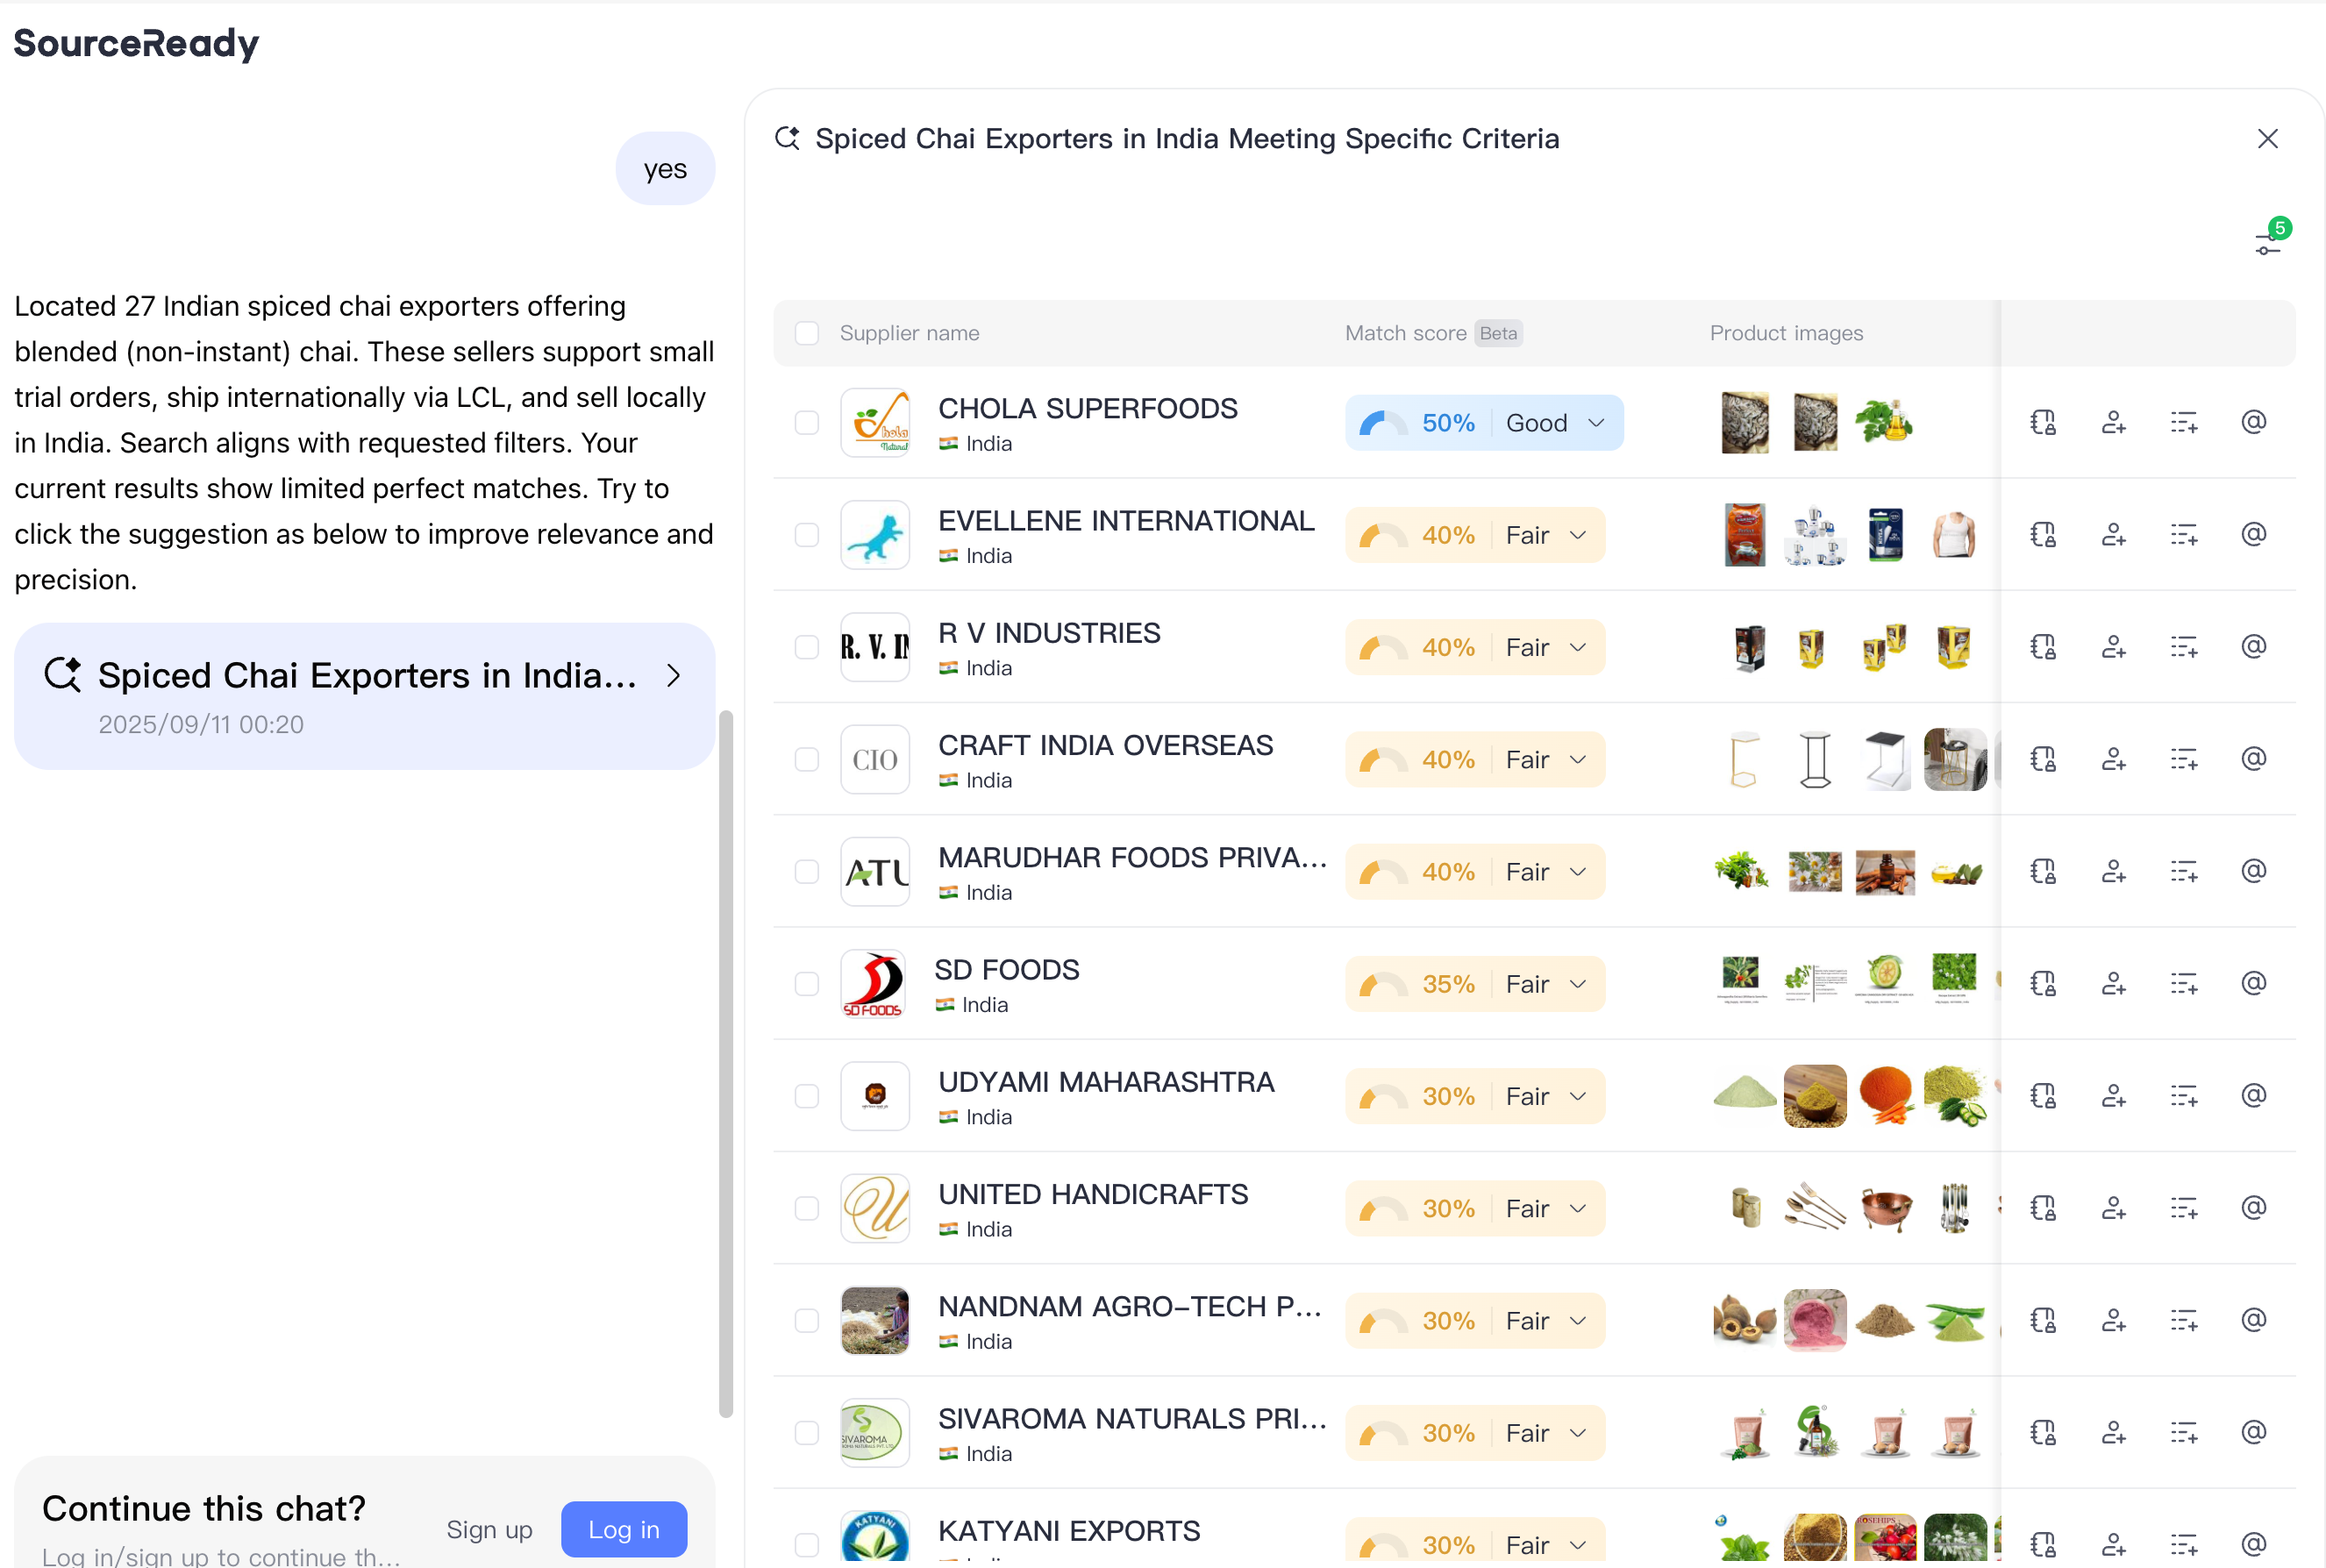Click first product thumbnail of UDYAMI MAHARASHTRA
The image size is (2326, 1568).
click(x=1744, y=1096)
